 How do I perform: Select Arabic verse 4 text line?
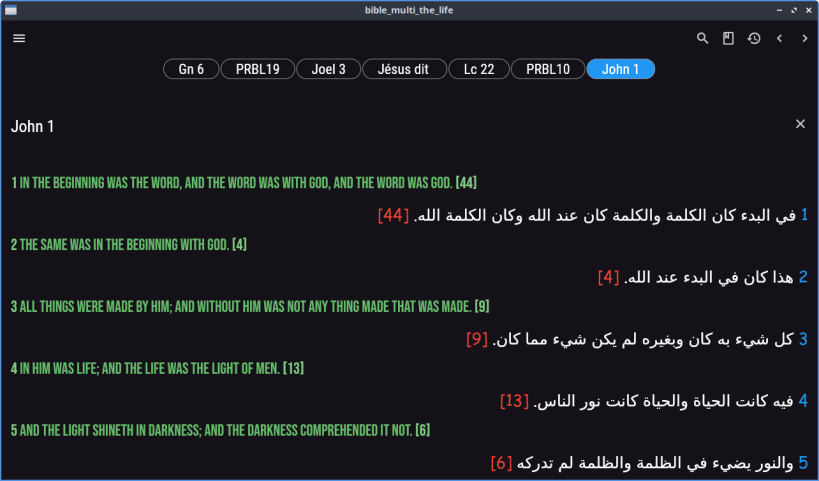tap(654, 401)
